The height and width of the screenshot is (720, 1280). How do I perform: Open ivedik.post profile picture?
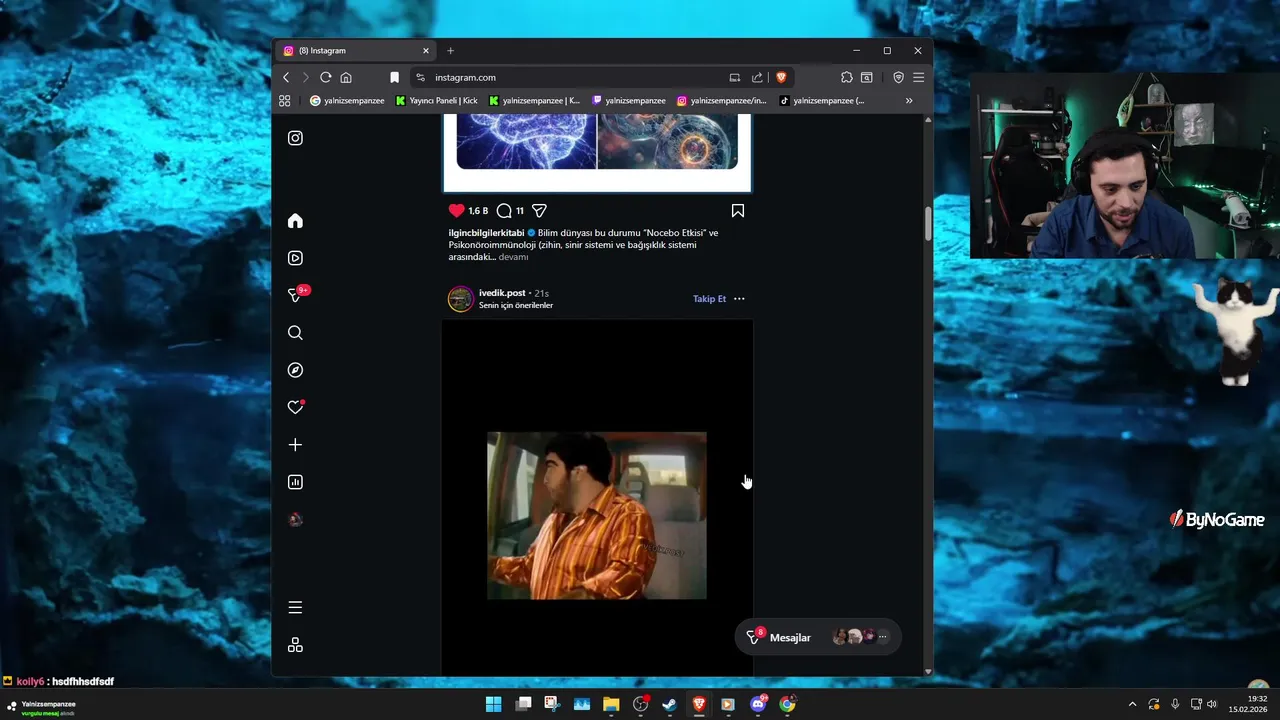pos(460,299)
